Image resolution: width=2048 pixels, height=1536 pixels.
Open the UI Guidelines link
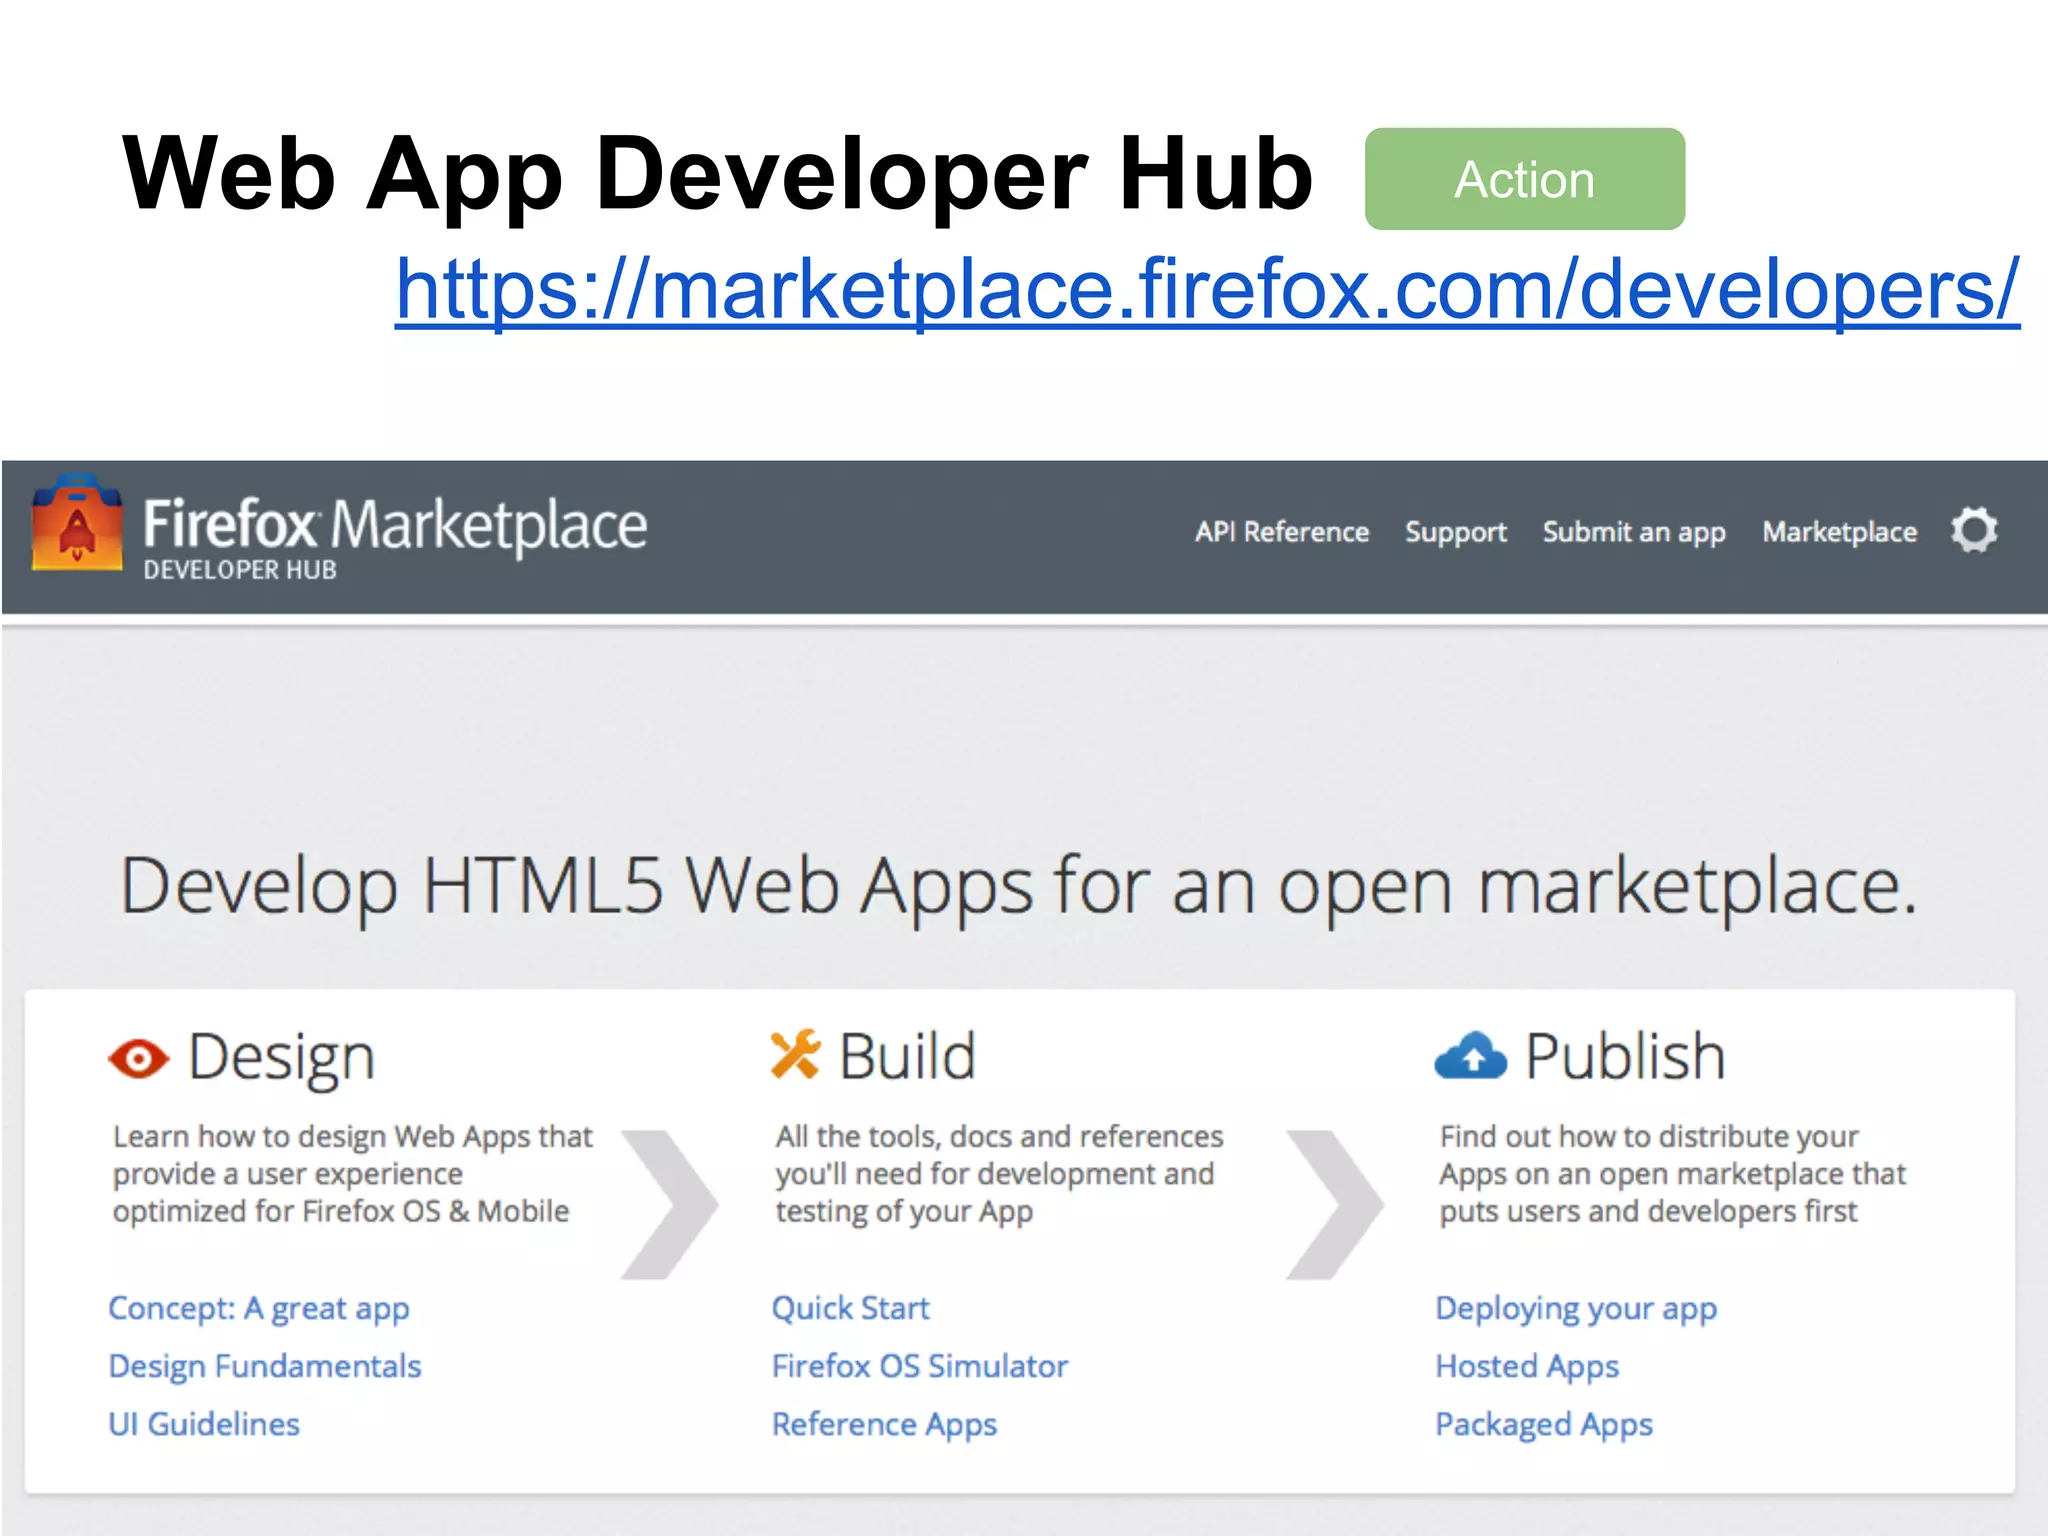(204, 1424)
